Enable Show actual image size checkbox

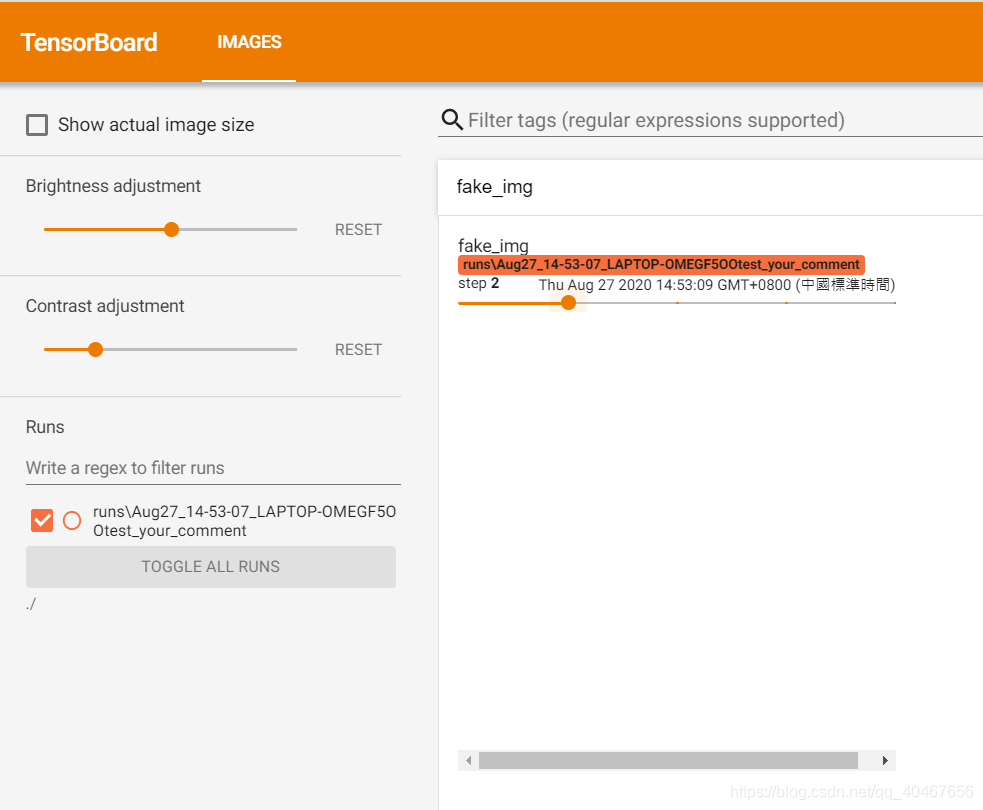click(37, 125)
